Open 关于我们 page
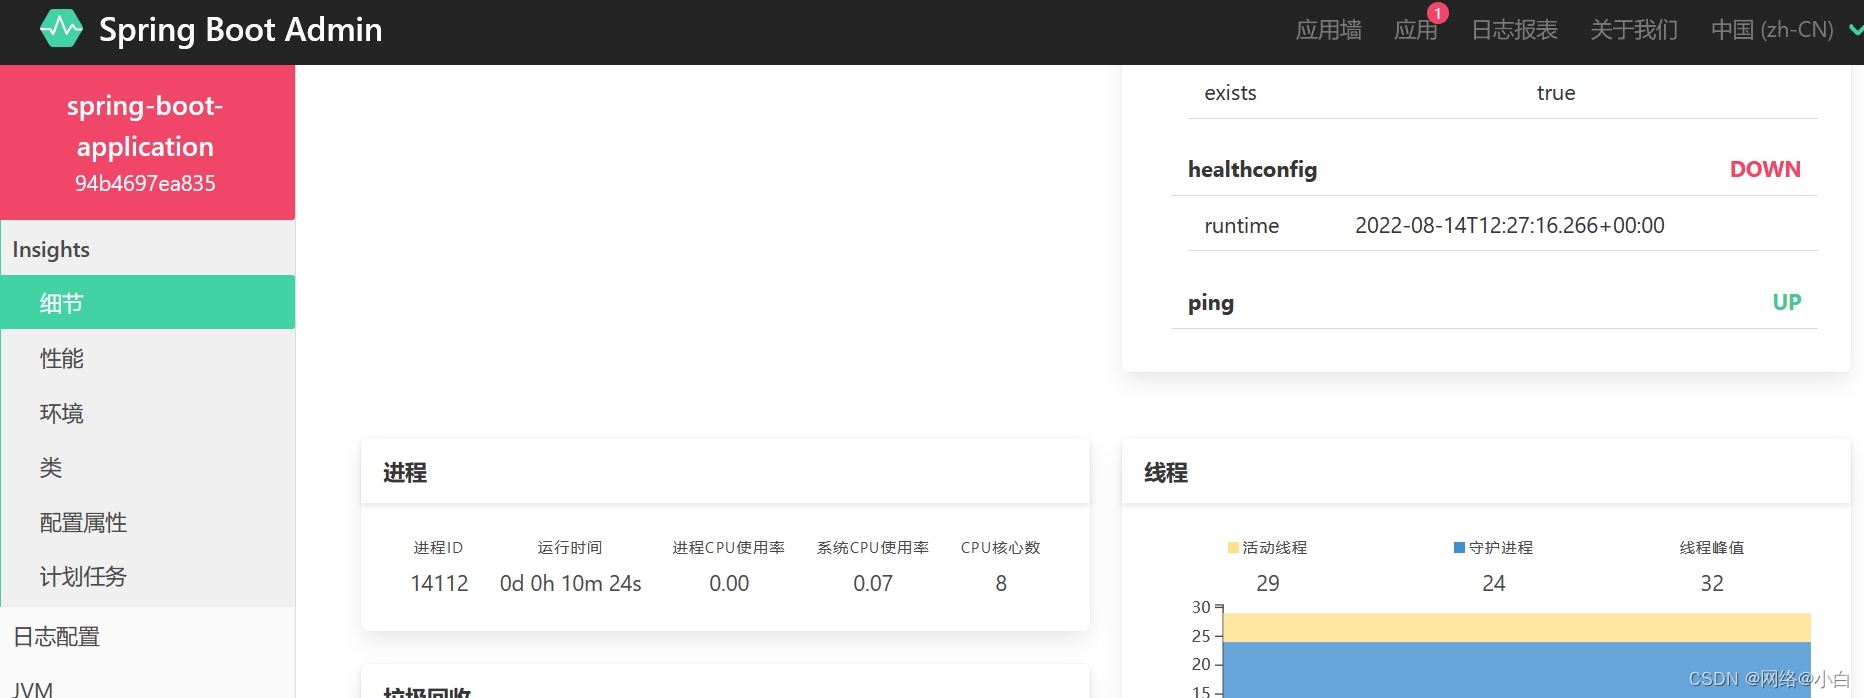The width and height of the screenshot is (1864, 698). coord(1634,30)
